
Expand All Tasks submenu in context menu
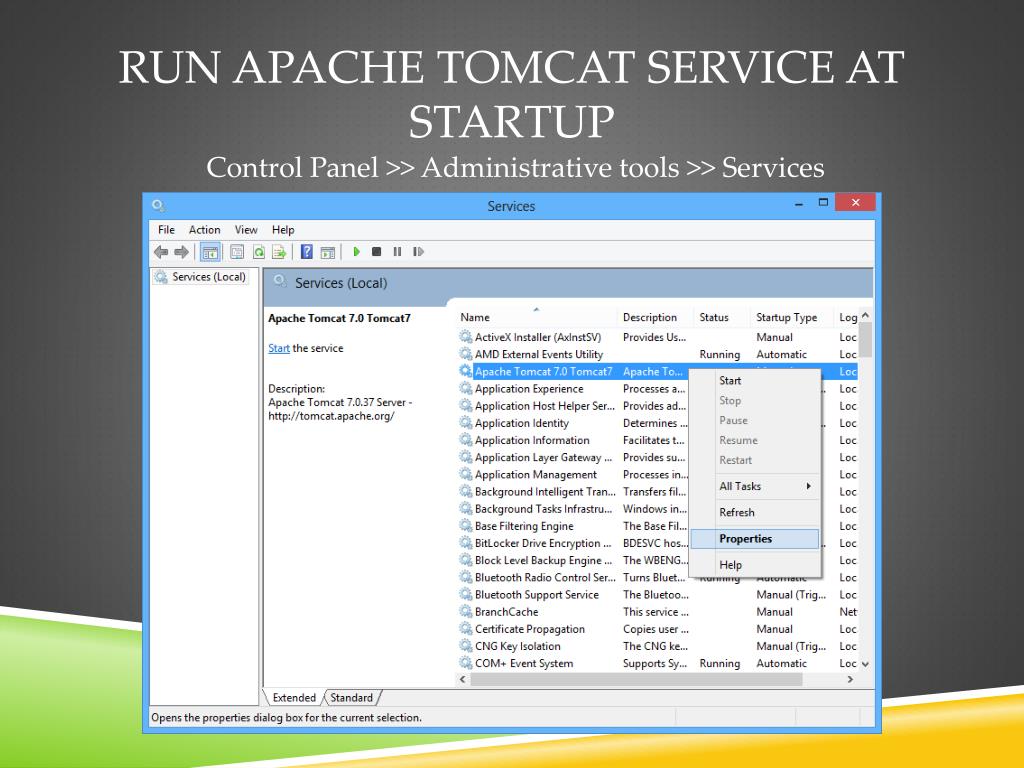click(755, 487)
